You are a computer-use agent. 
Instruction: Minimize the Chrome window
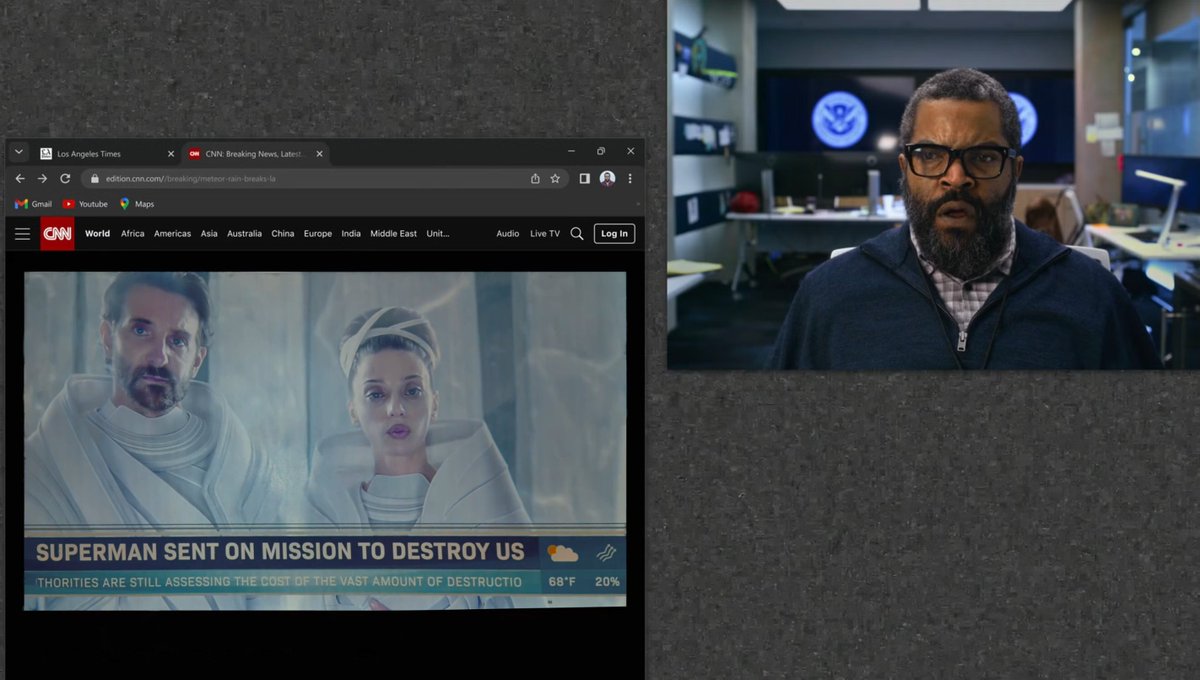pyautogui.click(x=571, y=152)
